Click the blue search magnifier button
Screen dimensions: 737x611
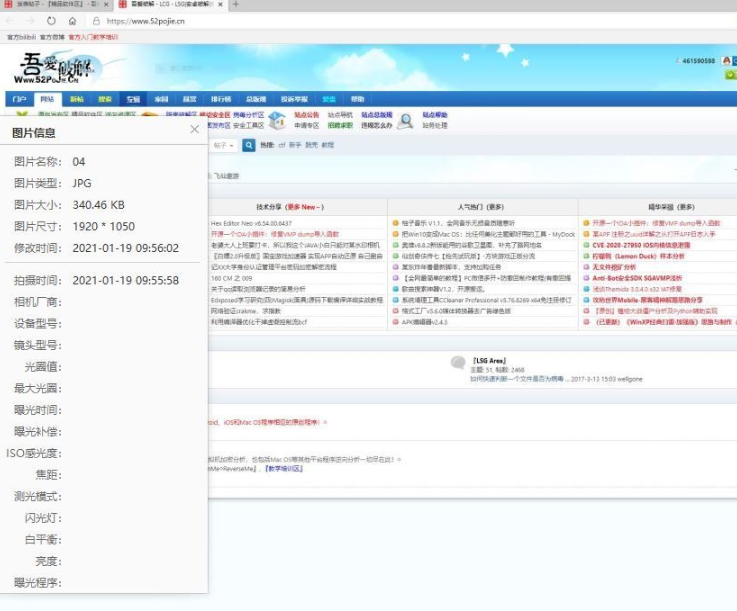point(249,145)
